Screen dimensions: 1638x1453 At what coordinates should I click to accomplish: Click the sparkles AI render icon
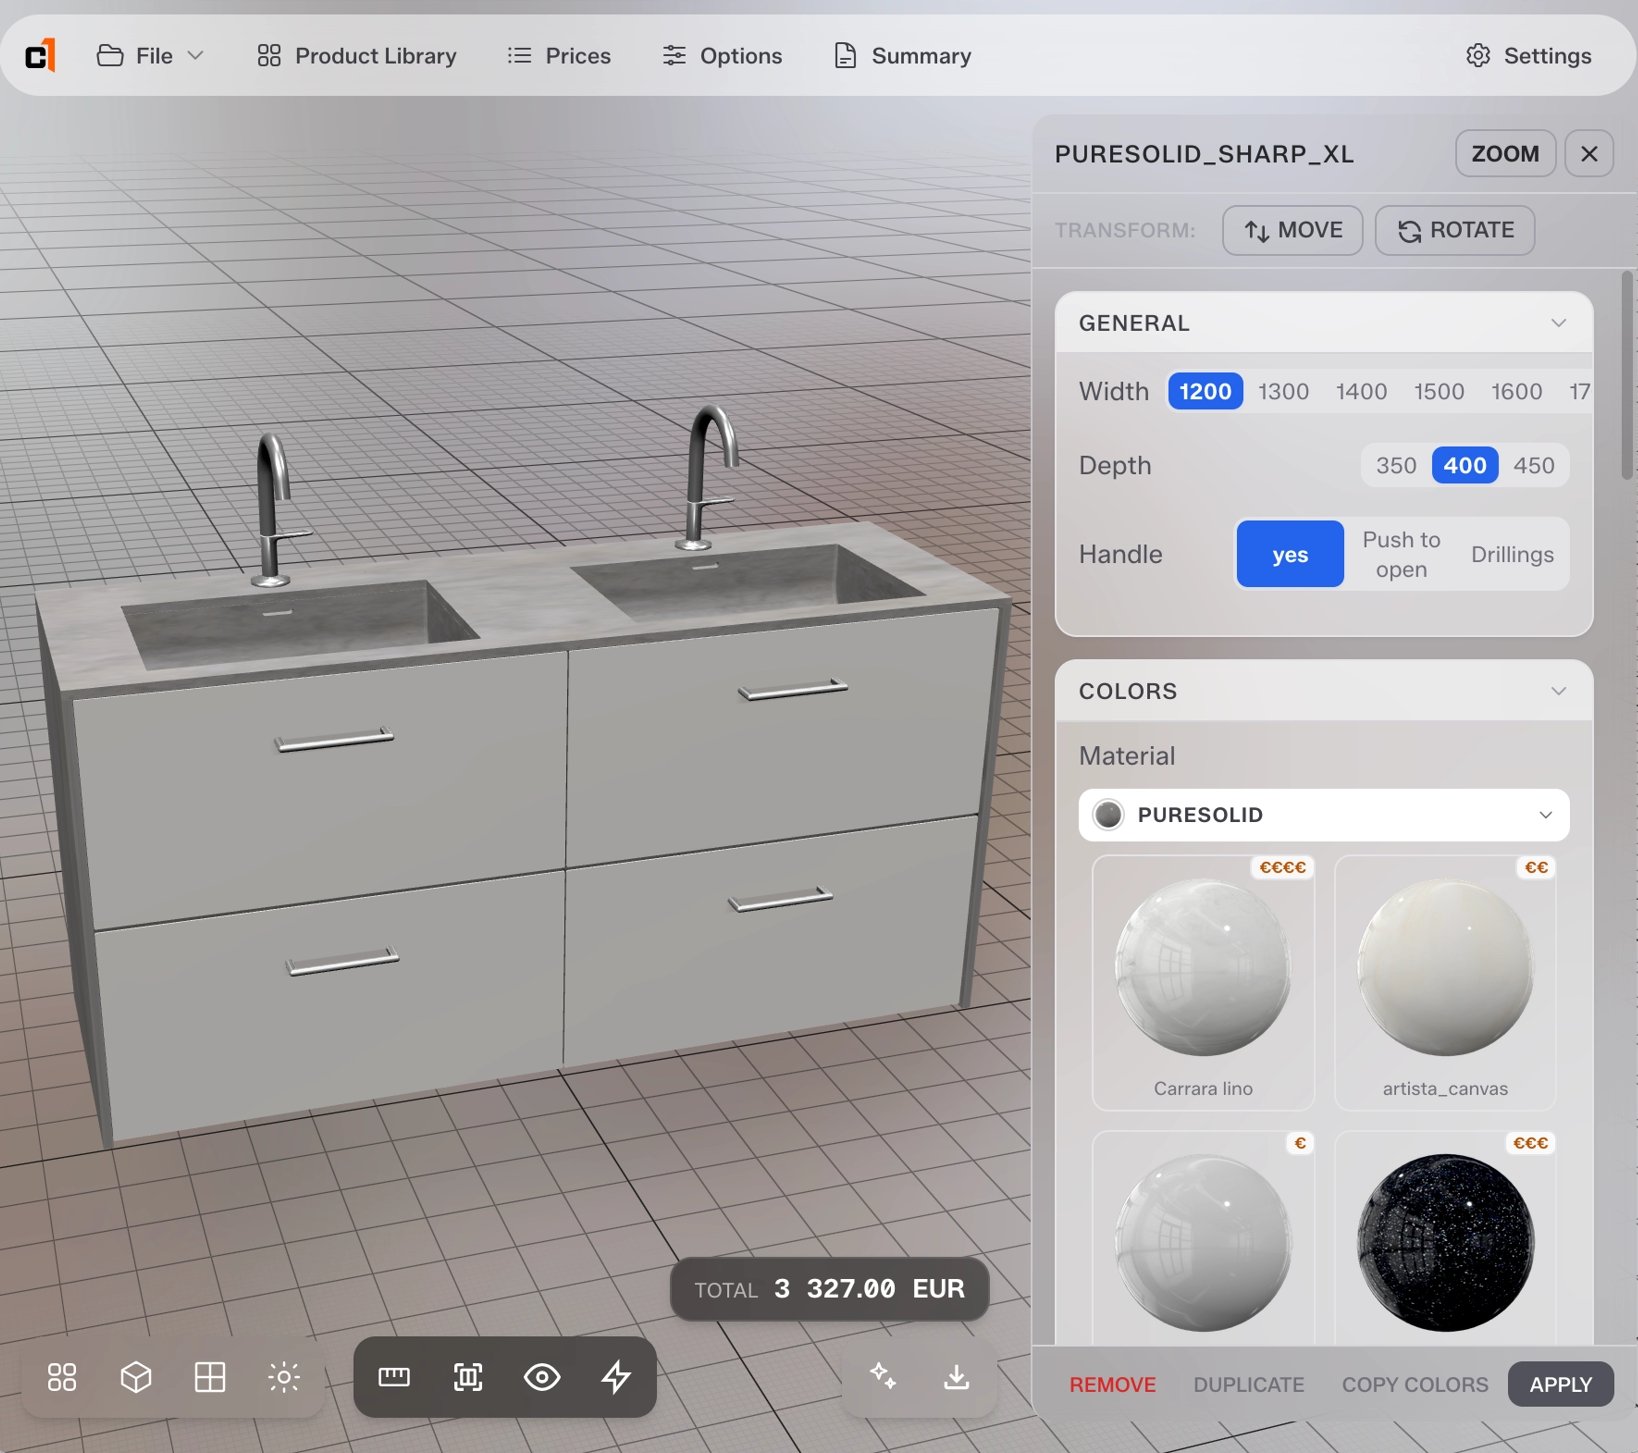883,1377
